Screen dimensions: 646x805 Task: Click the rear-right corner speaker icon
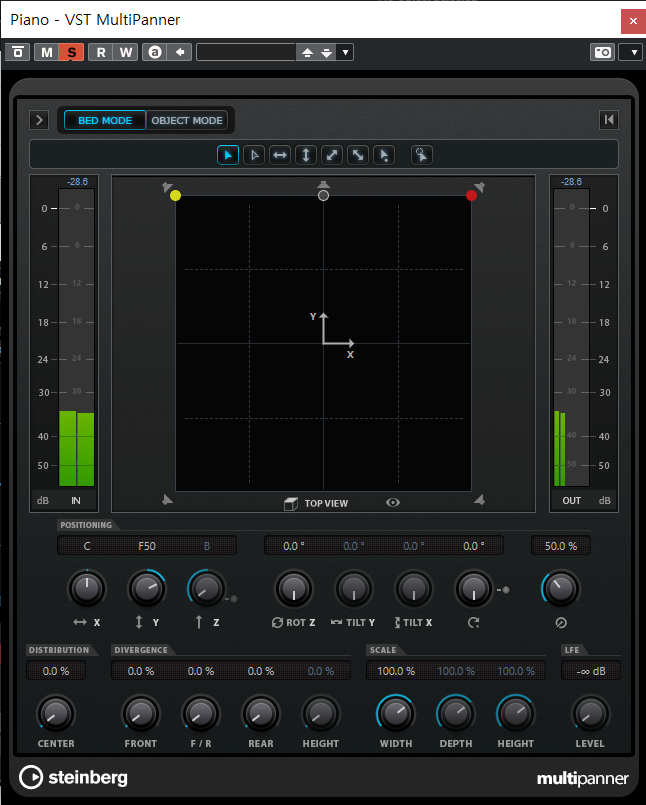[x=480, y=500]
